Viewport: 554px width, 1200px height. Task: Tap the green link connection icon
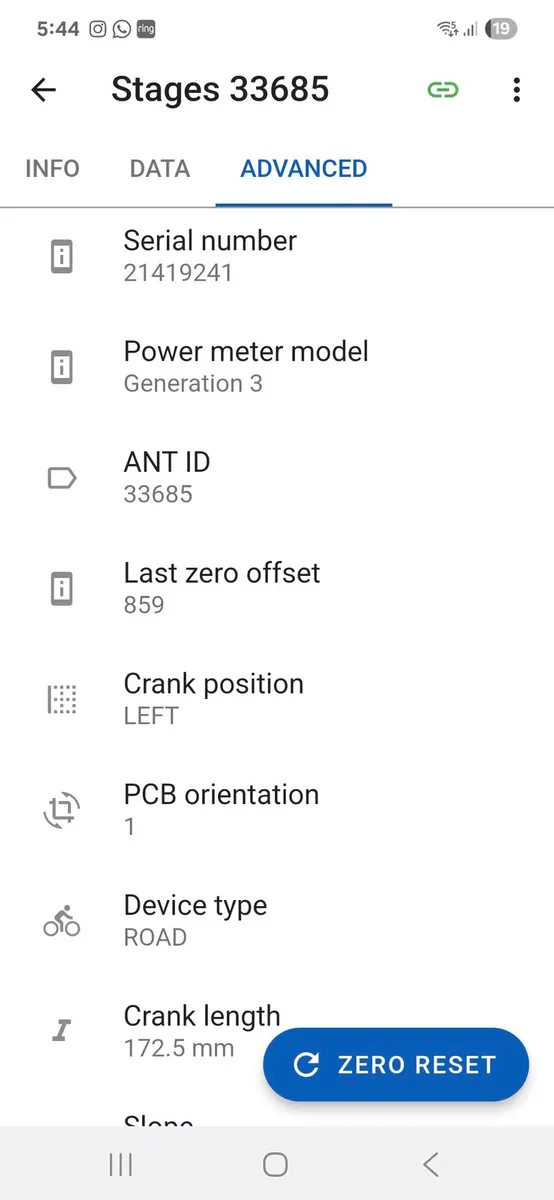tap(442, 90)
